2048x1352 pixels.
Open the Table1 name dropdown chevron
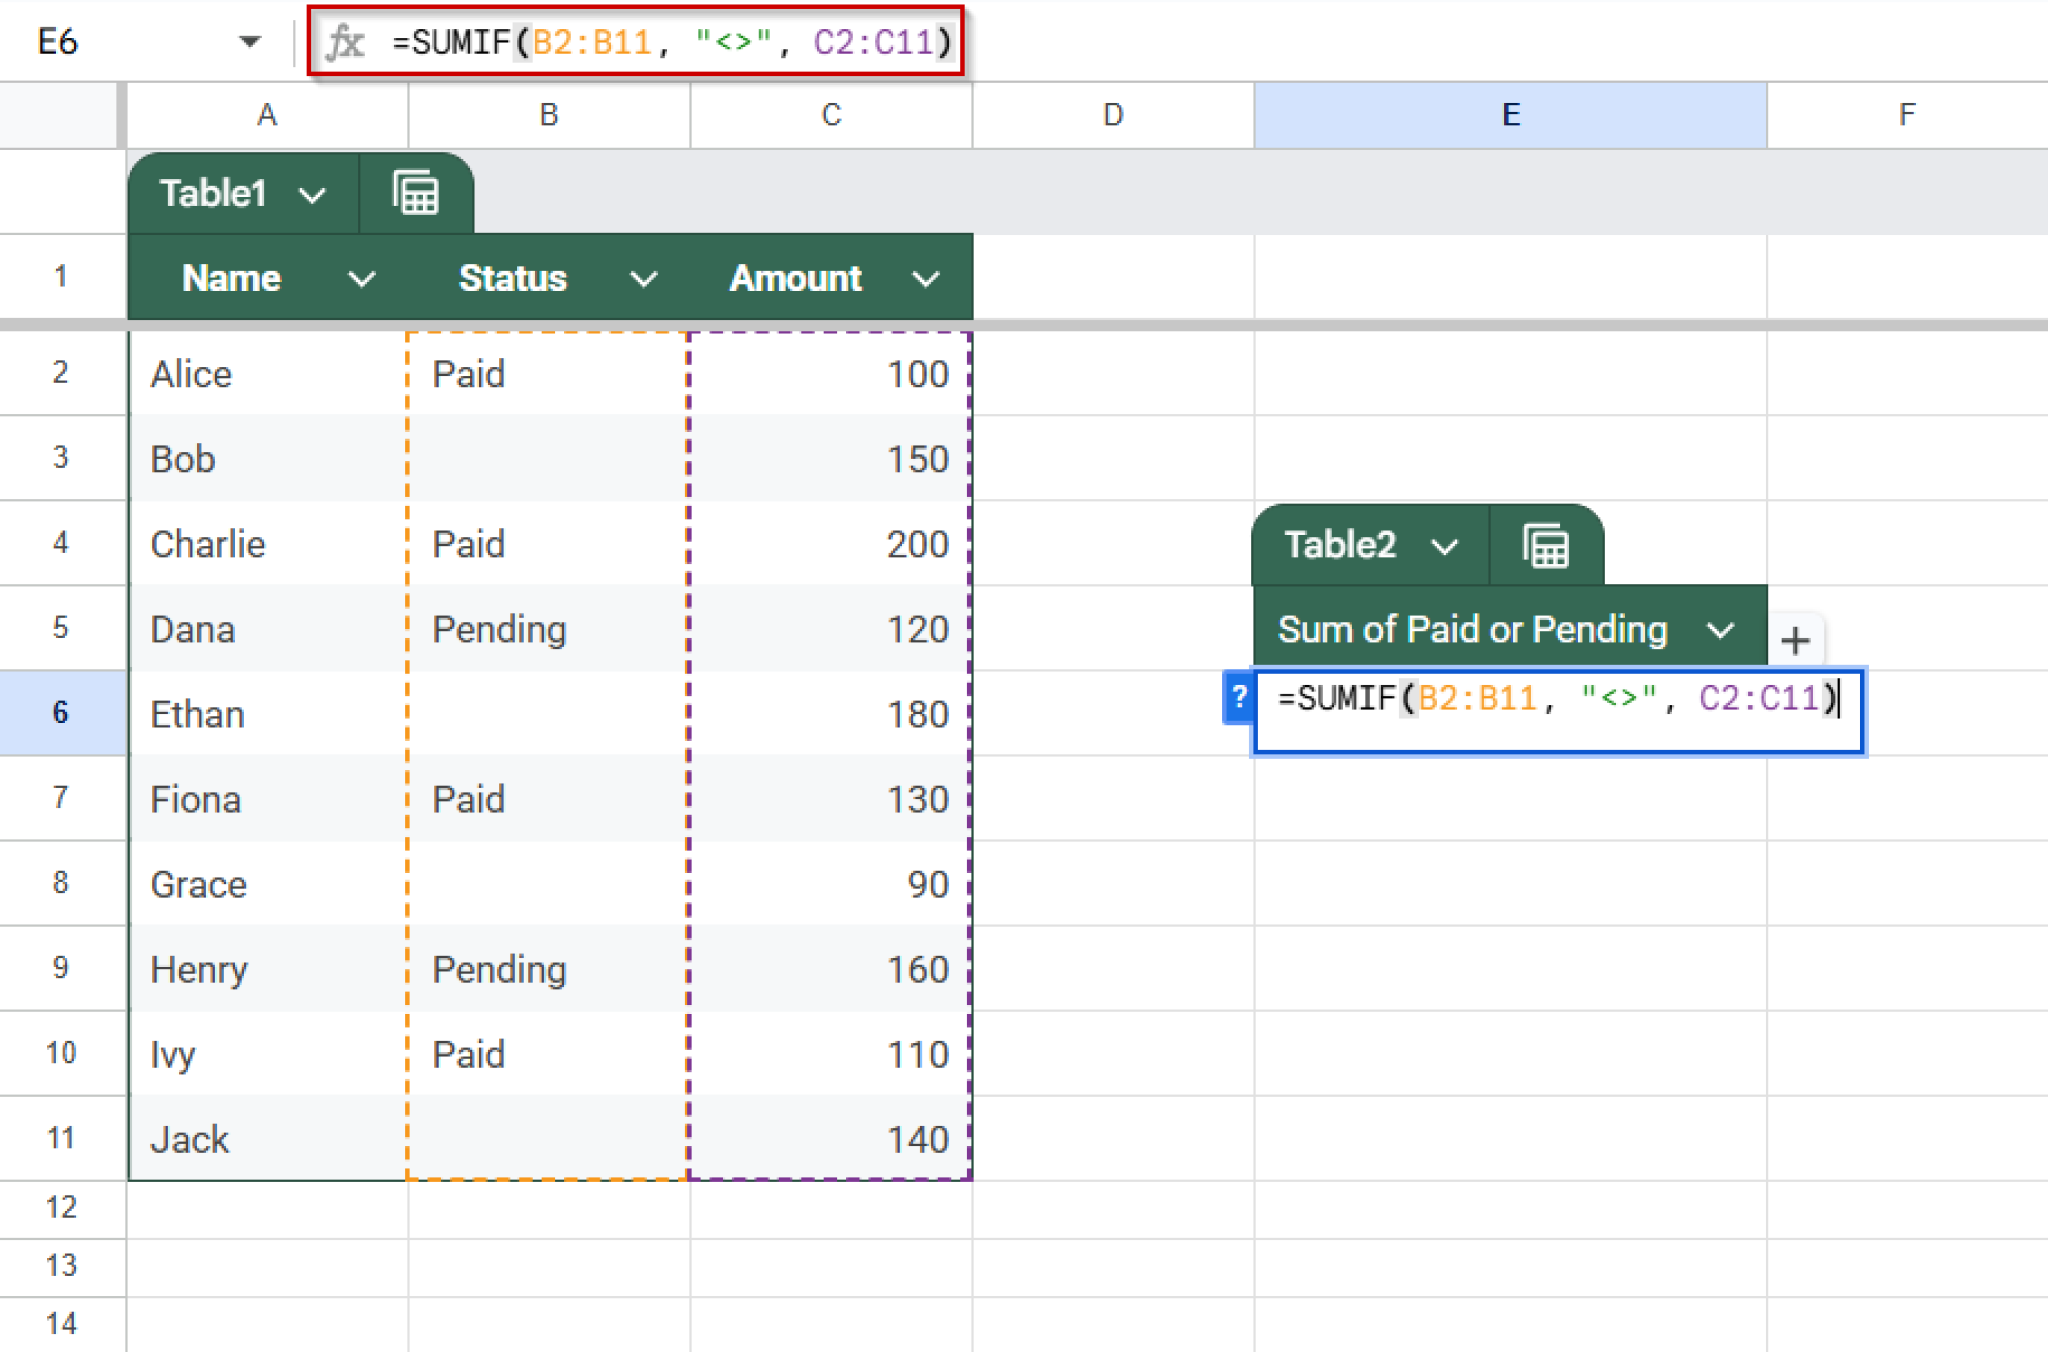coord(313,194)
